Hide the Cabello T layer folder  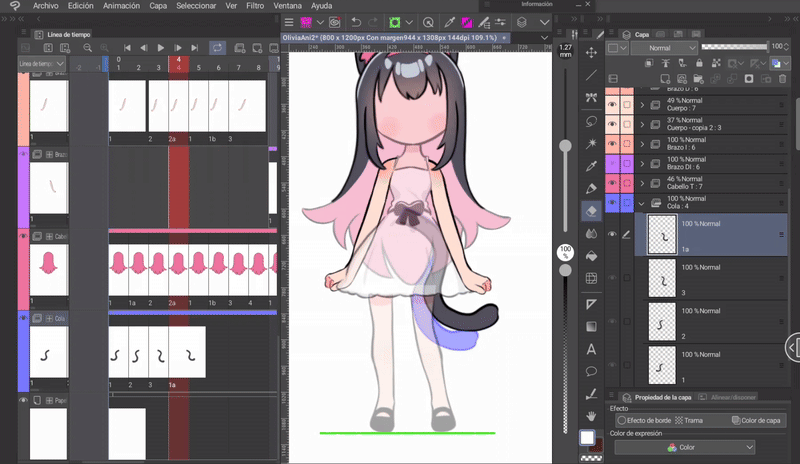[611, 183]
